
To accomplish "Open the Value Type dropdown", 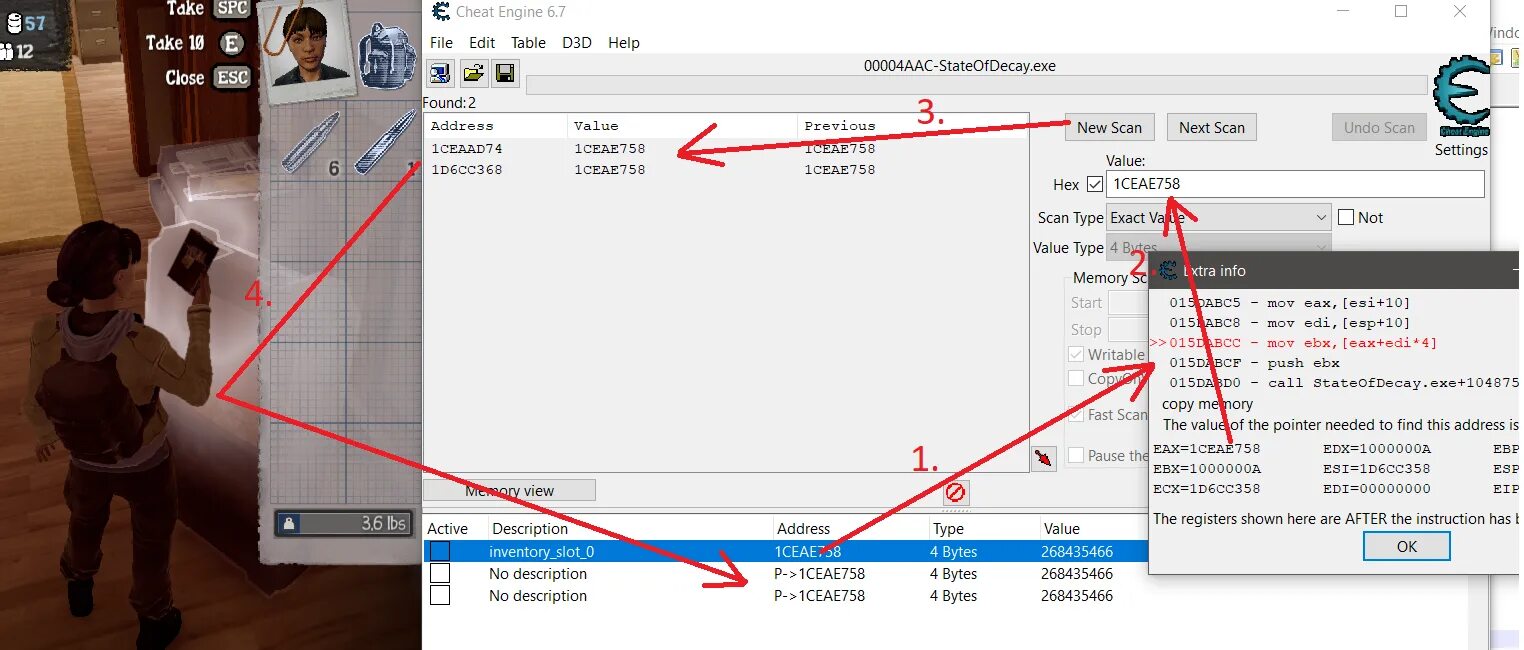I will tap(1218, 247).
